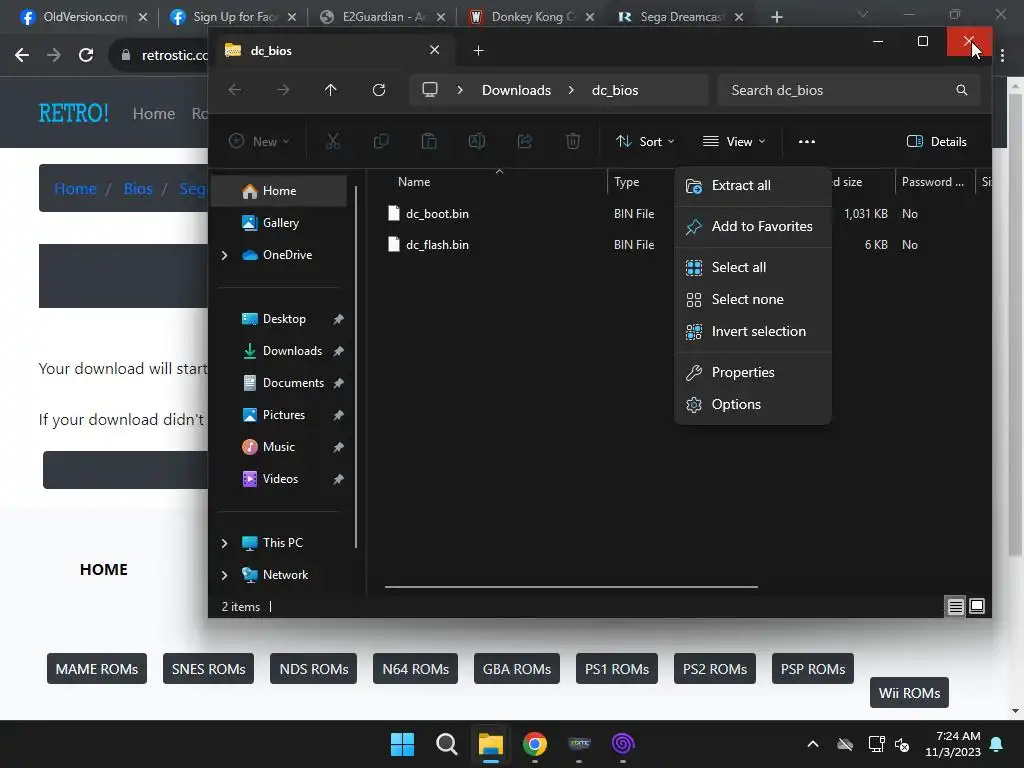The height and width of the screenshot is (768, 1024).
Task: Open Chrome tab search dropdown arrow
Action: (x=863, y=14)
